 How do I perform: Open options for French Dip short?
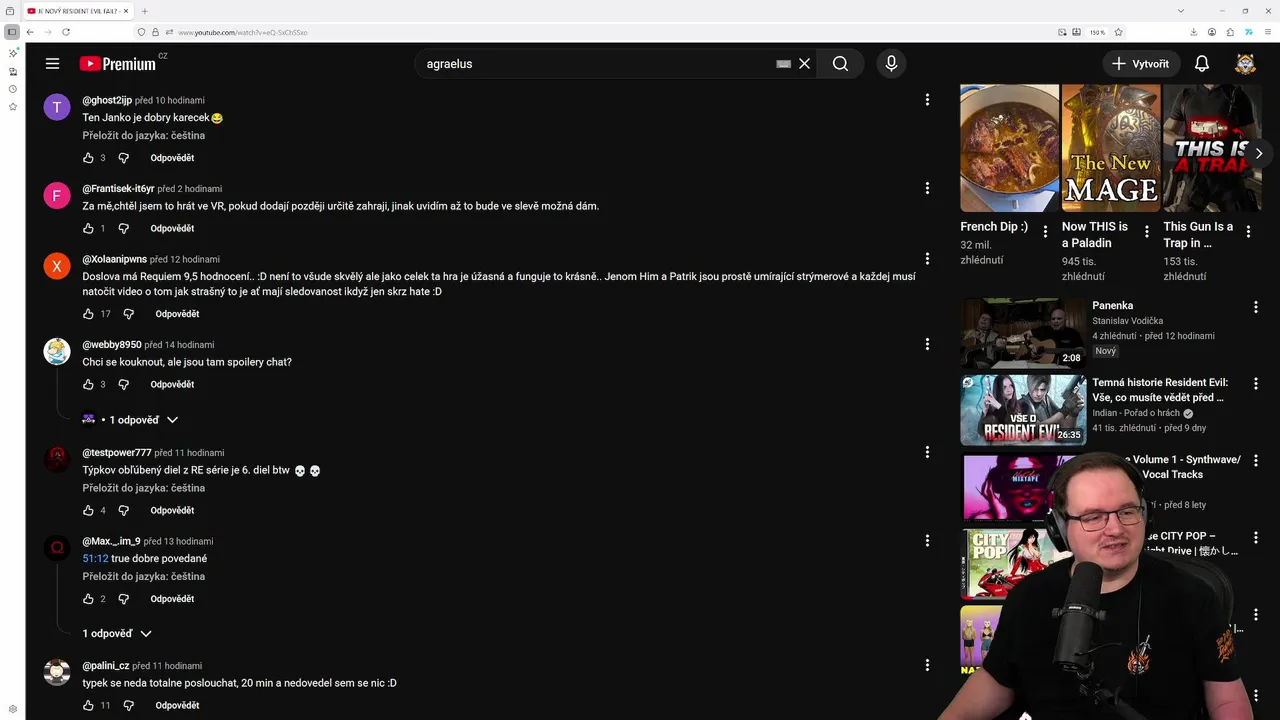coord(1046,232)
